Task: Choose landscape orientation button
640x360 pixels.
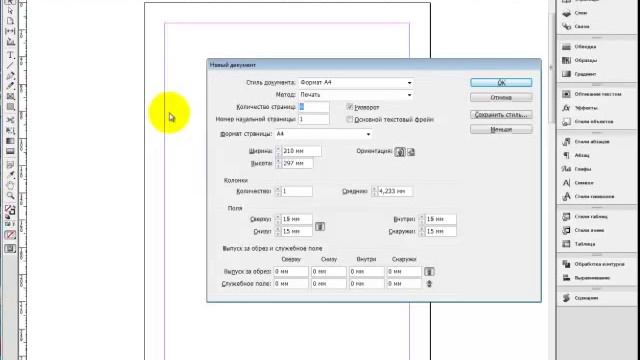Action: 411,152
